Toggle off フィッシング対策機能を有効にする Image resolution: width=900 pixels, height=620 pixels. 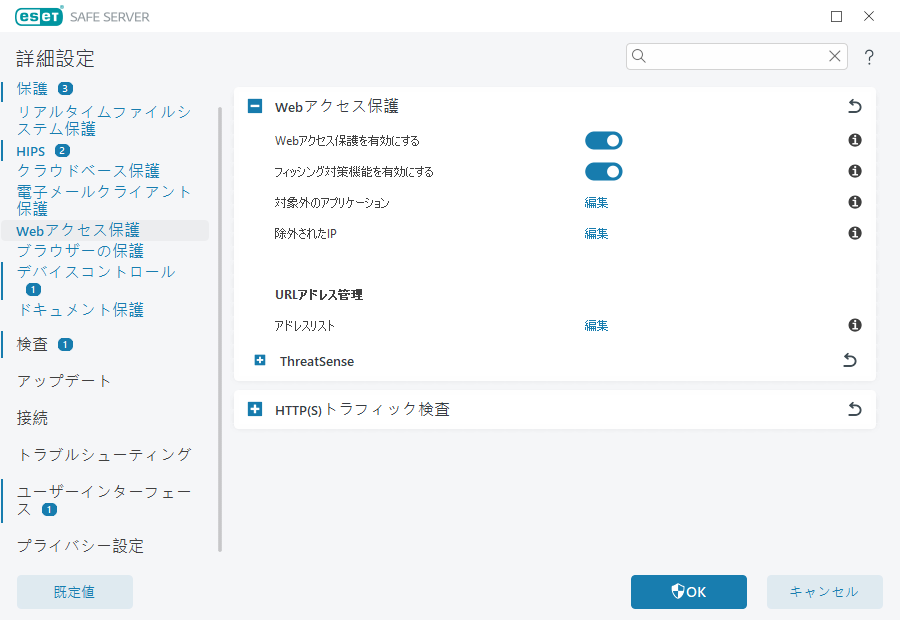click(x=603, y=171)
